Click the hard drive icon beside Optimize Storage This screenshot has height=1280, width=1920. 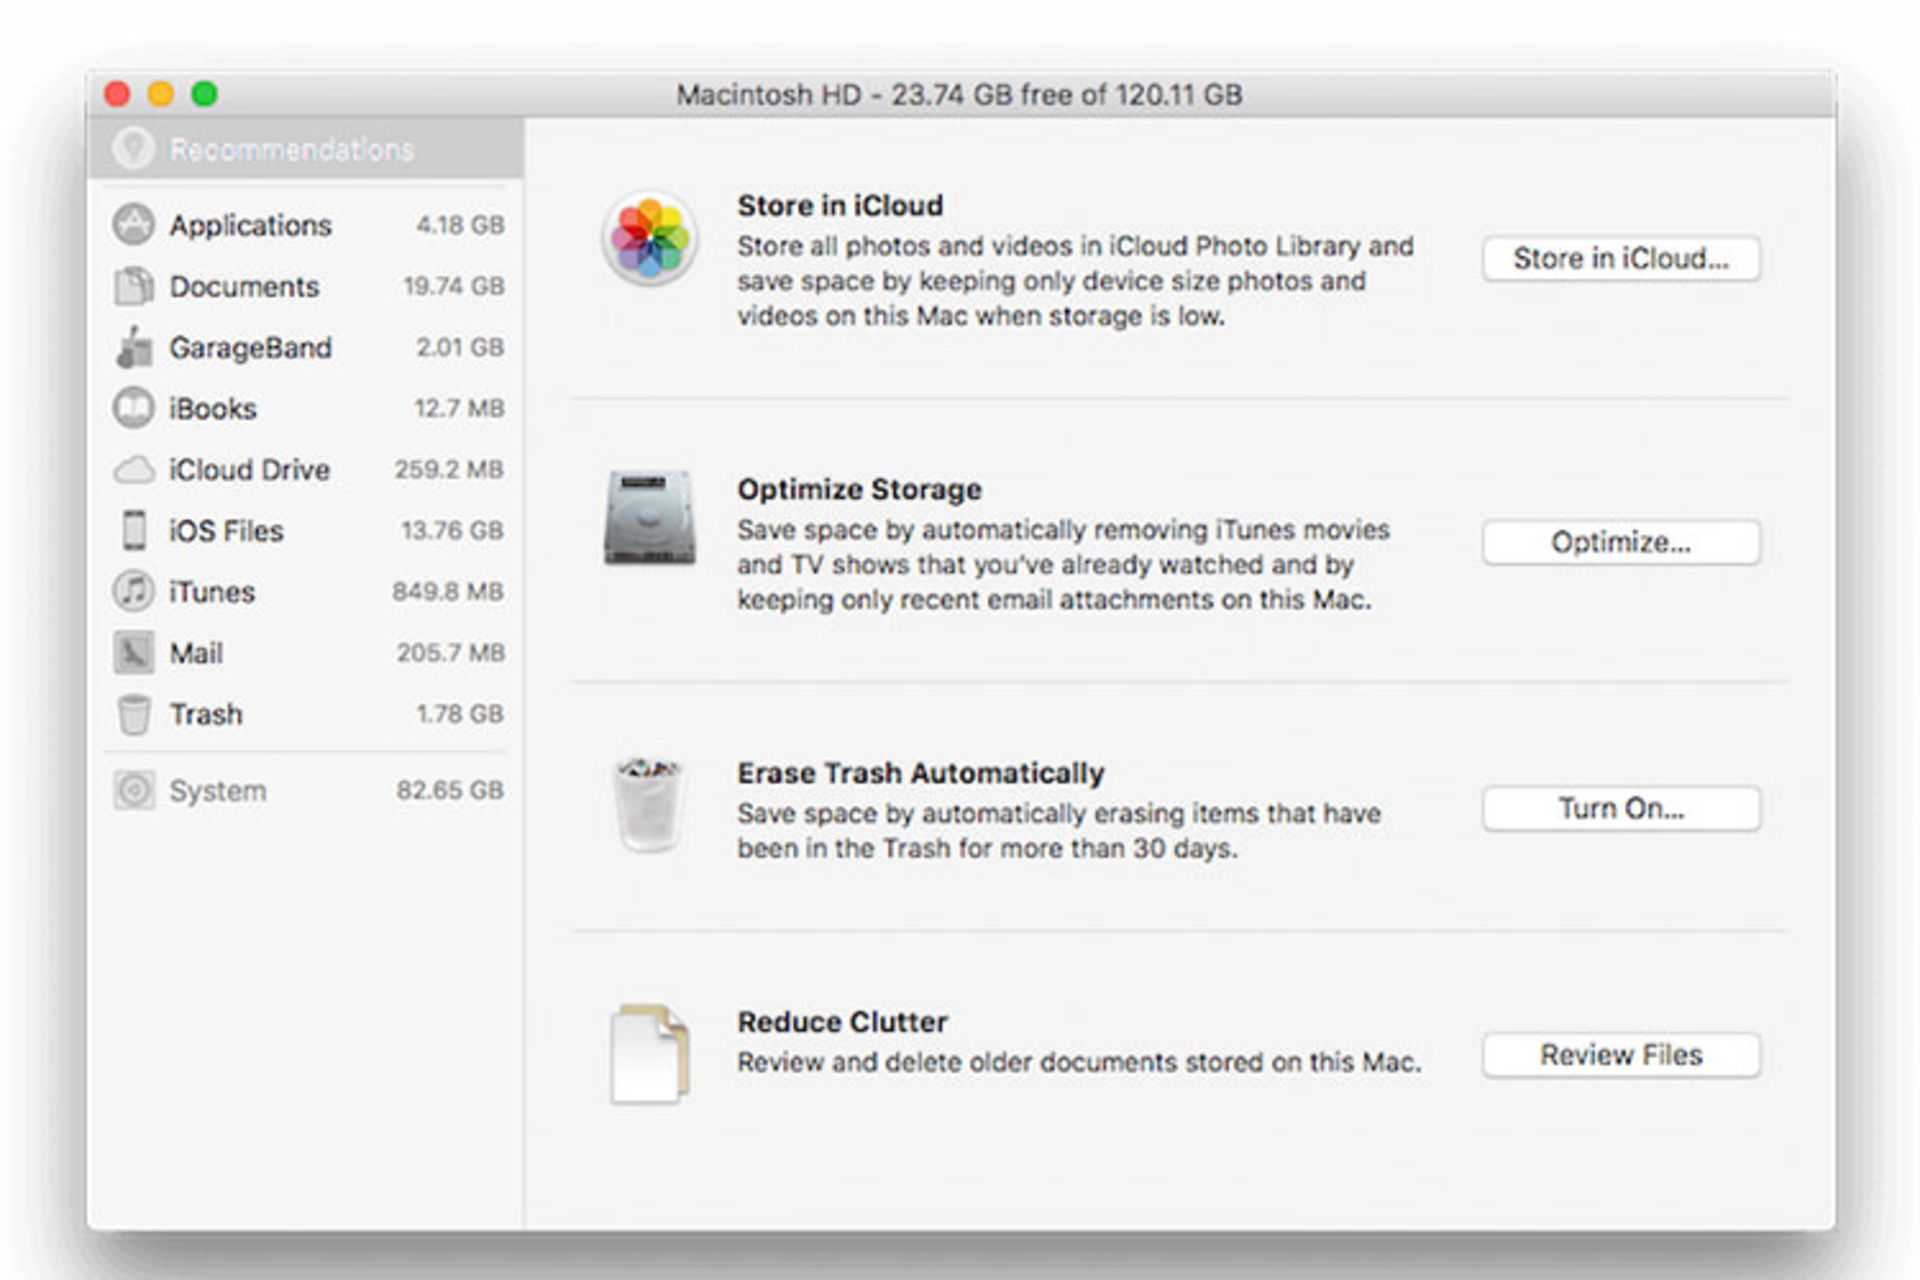tap(650, 518)
